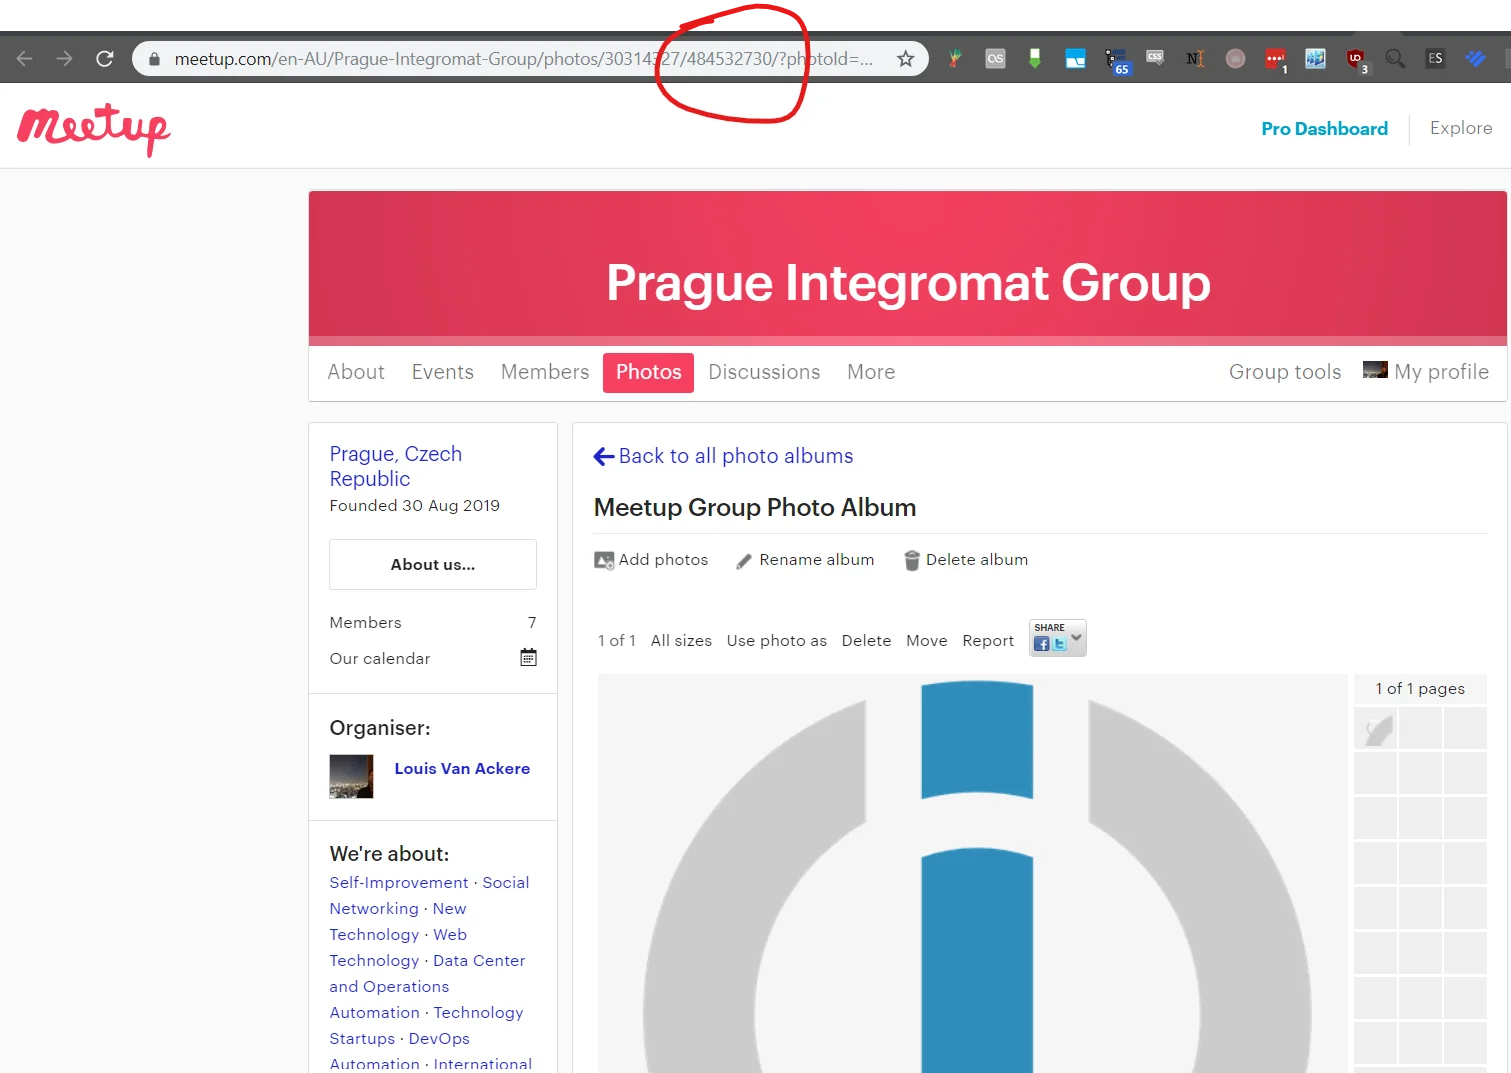Click the large album photo
The image size is (1511, 1073).
973,874
